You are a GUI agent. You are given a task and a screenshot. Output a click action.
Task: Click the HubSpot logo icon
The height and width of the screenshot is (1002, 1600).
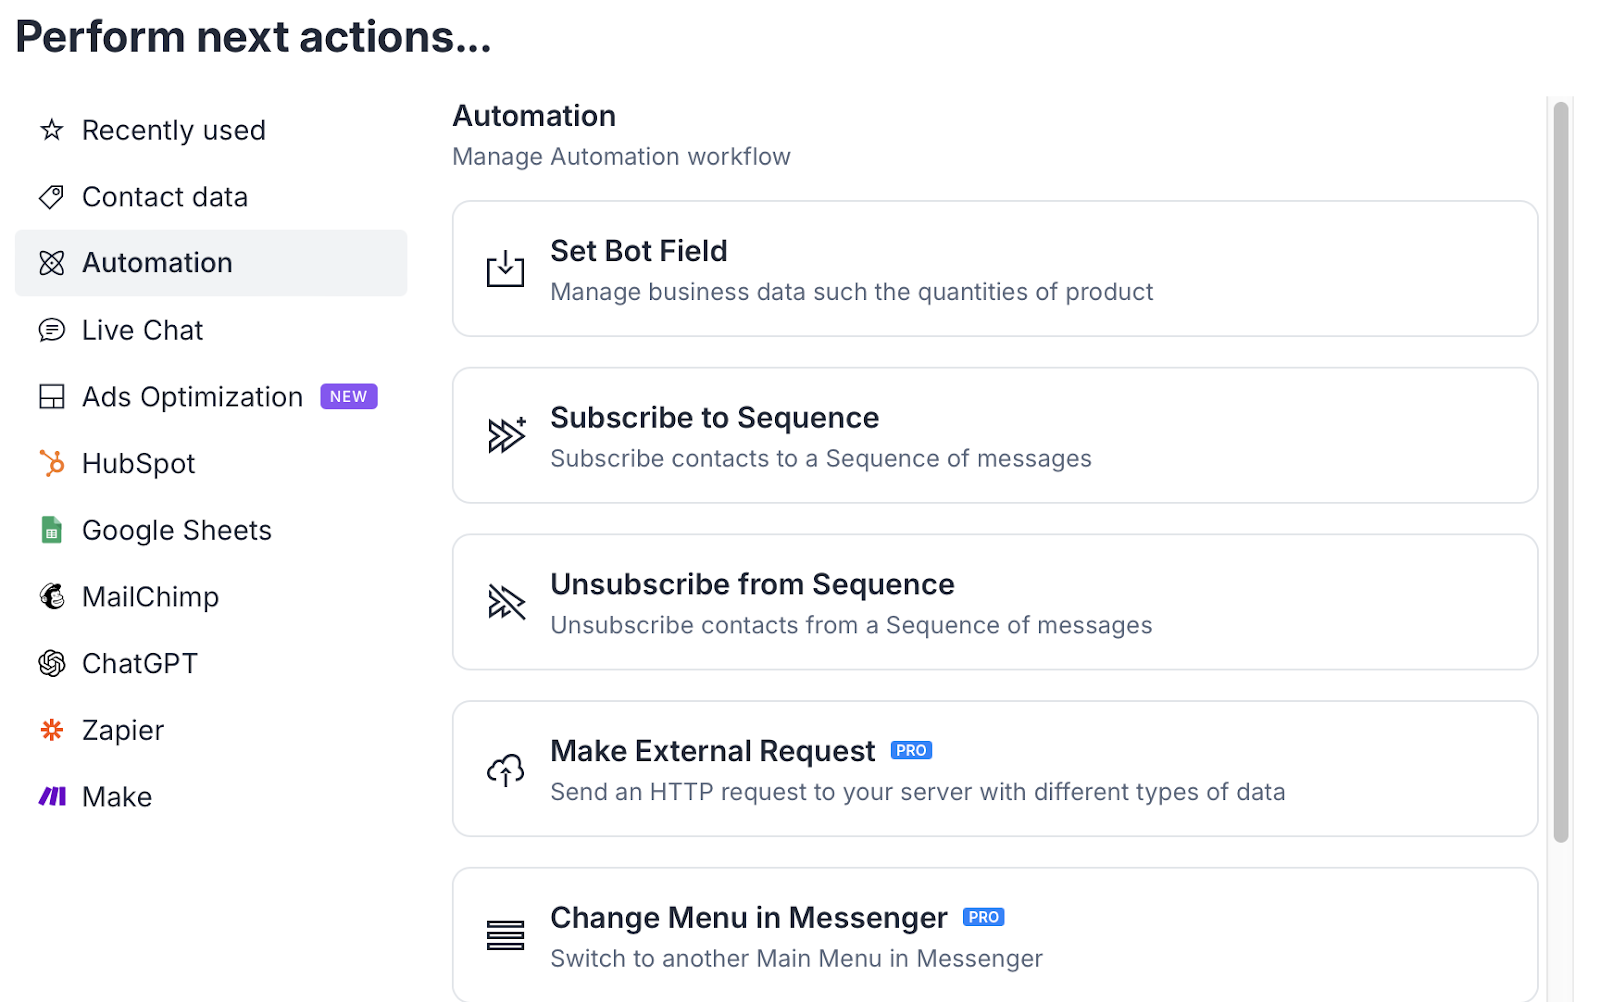[52, 463]
